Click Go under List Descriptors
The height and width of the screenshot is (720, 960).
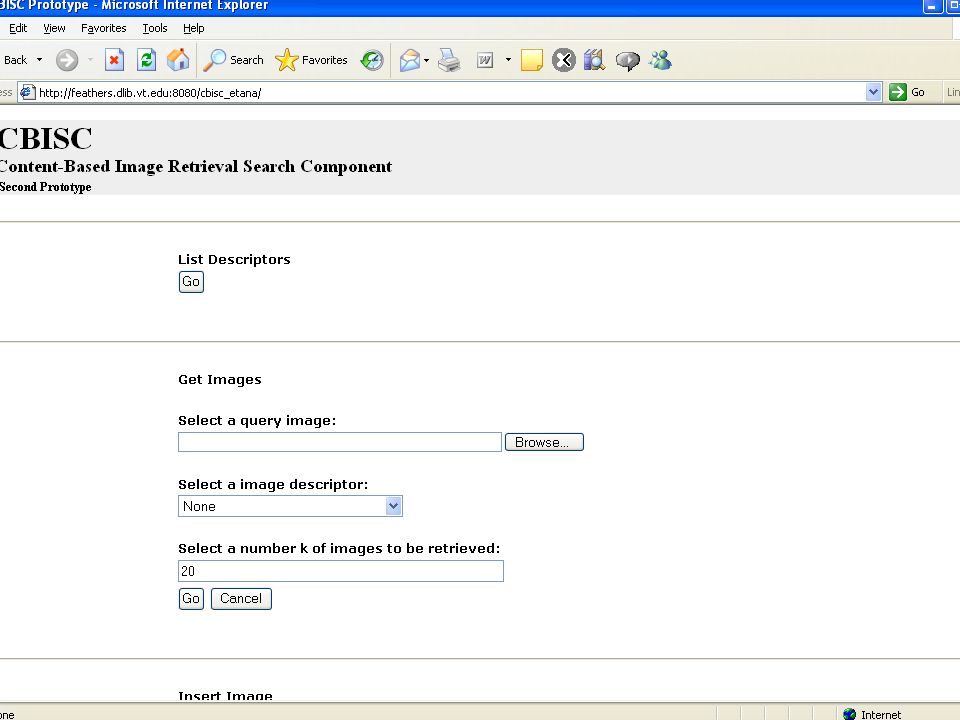[191, 282]
